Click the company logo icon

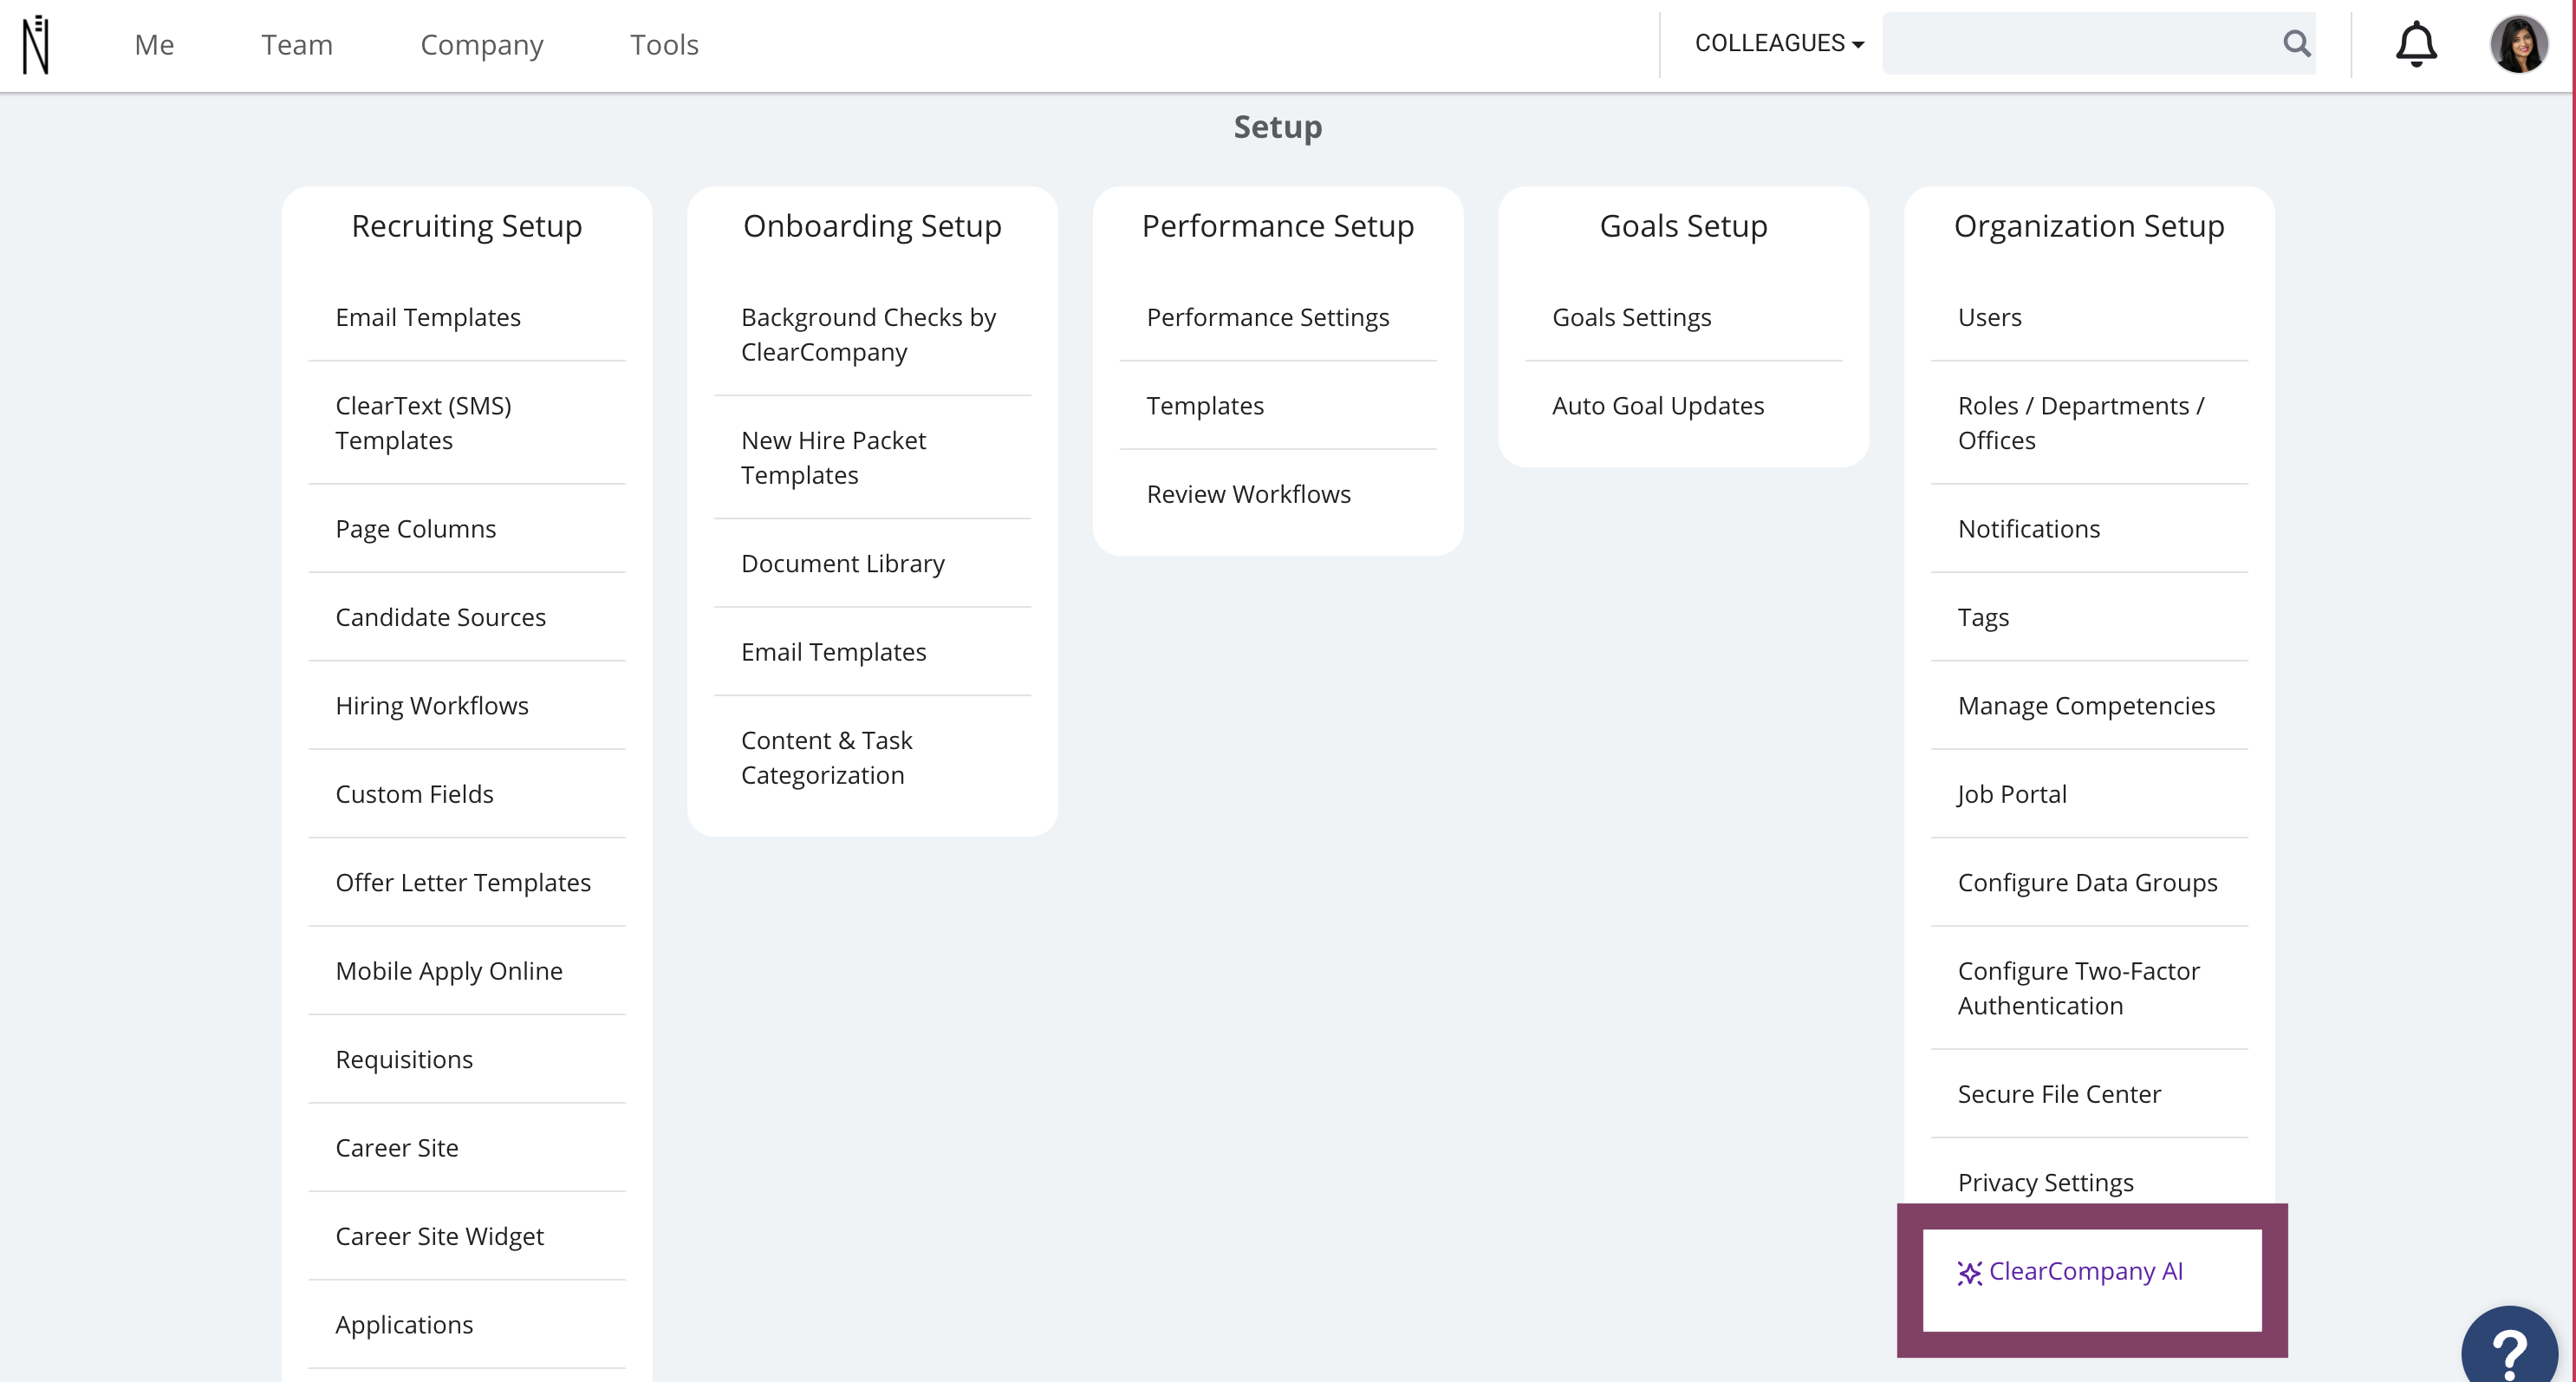[36, 45]
